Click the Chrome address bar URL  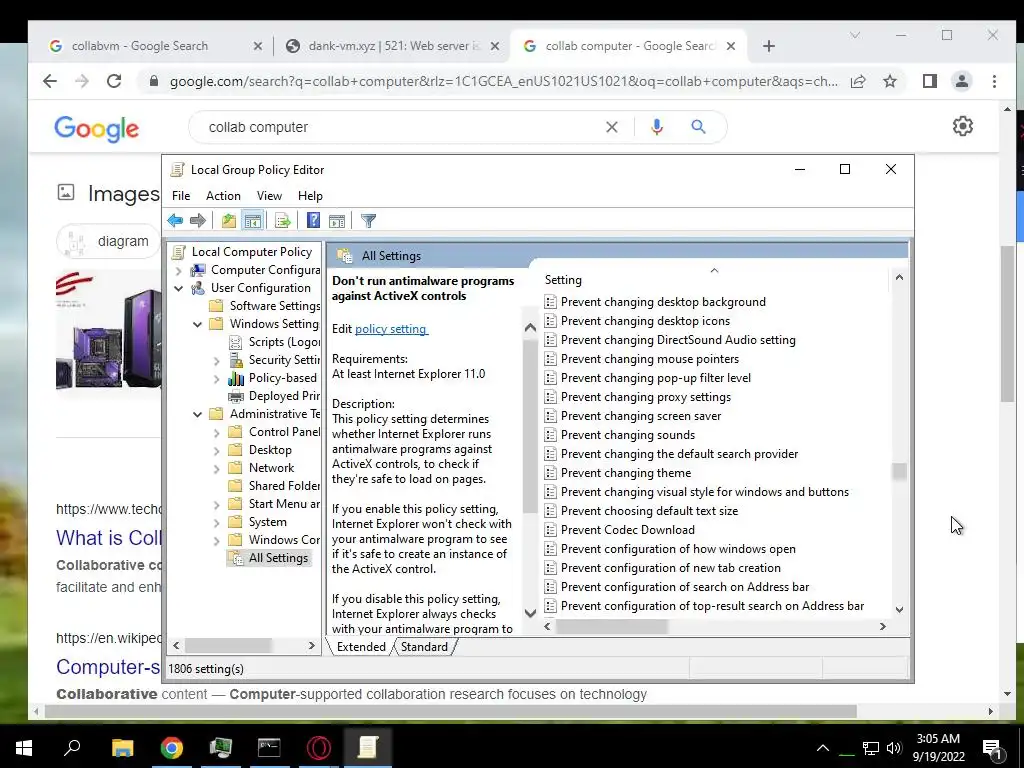(x=503, y=82)
